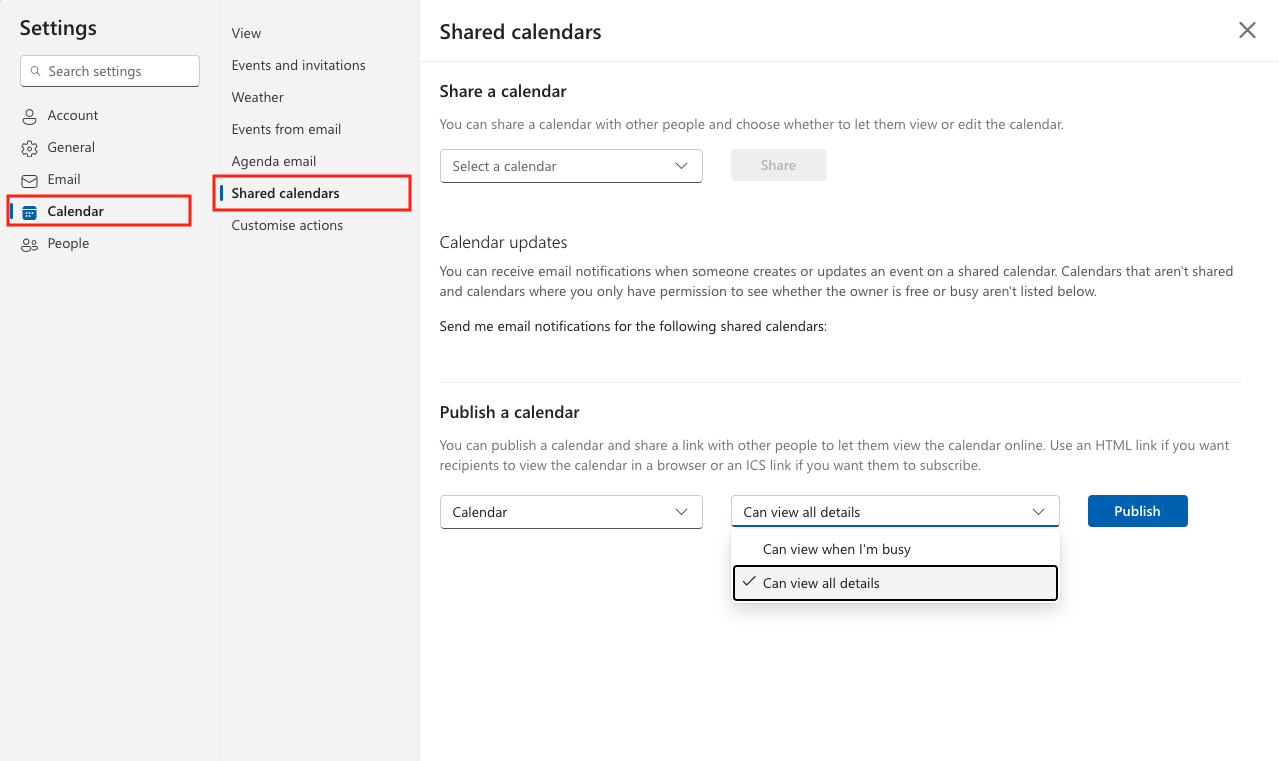This screenshot has height=761, width=1279.
Task: Click 'Send me email notifications' text line
Action: pos(633,326)
